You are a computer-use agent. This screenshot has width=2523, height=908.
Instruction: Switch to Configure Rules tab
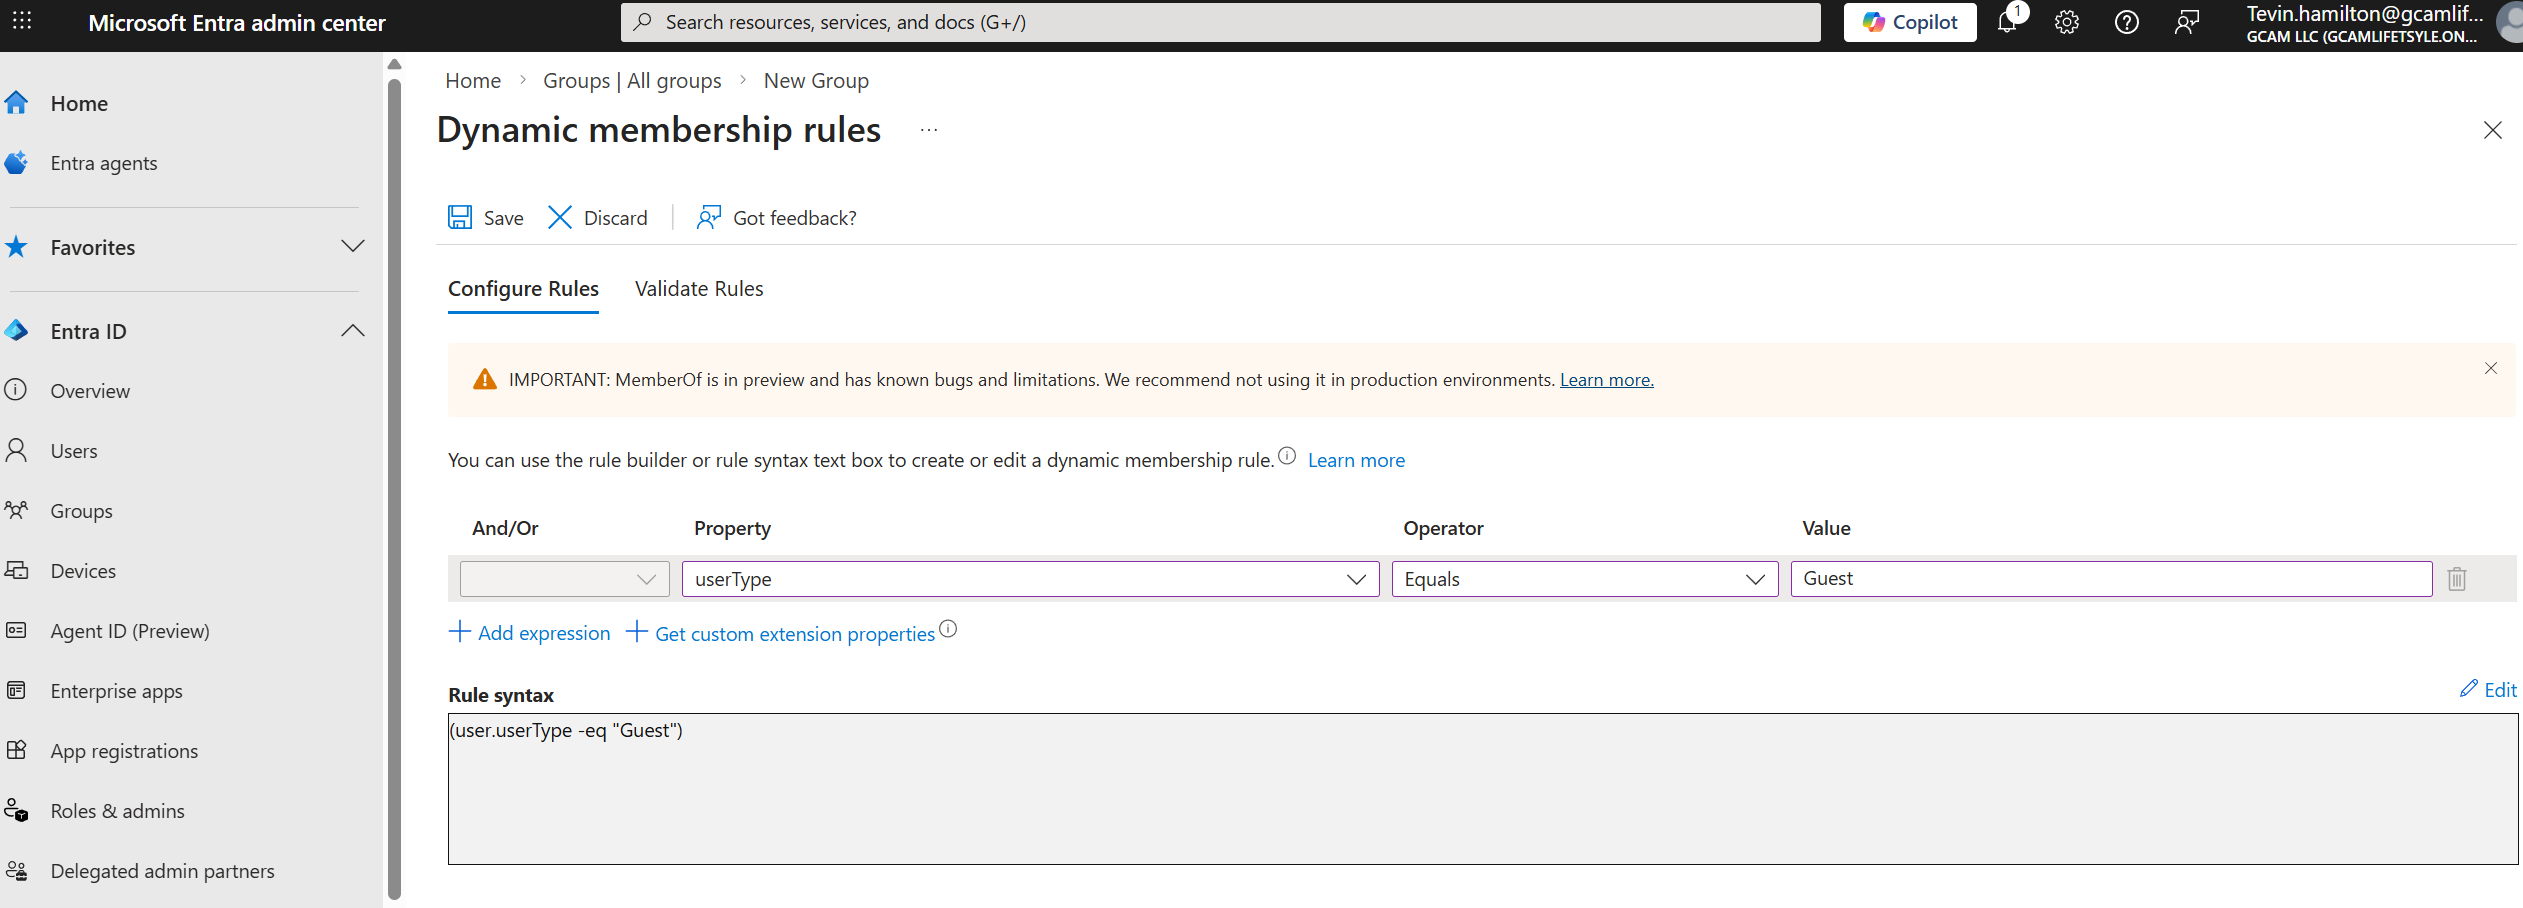(523, 289)
